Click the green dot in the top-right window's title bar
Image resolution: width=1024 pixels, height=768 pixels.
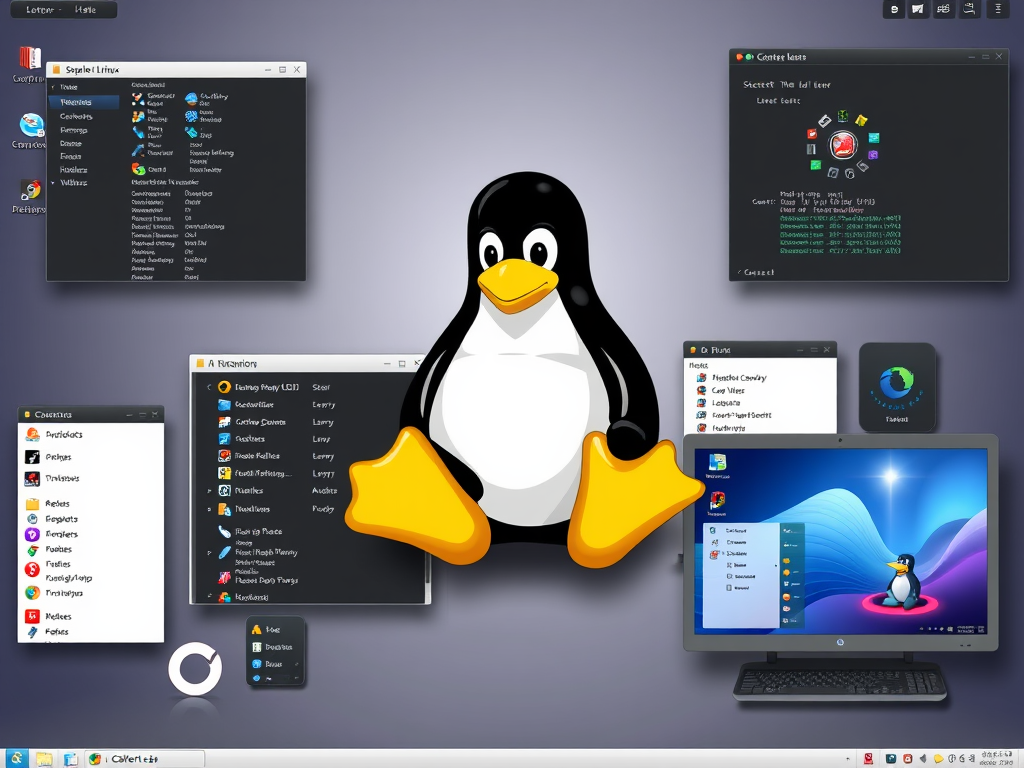point(749,57)
